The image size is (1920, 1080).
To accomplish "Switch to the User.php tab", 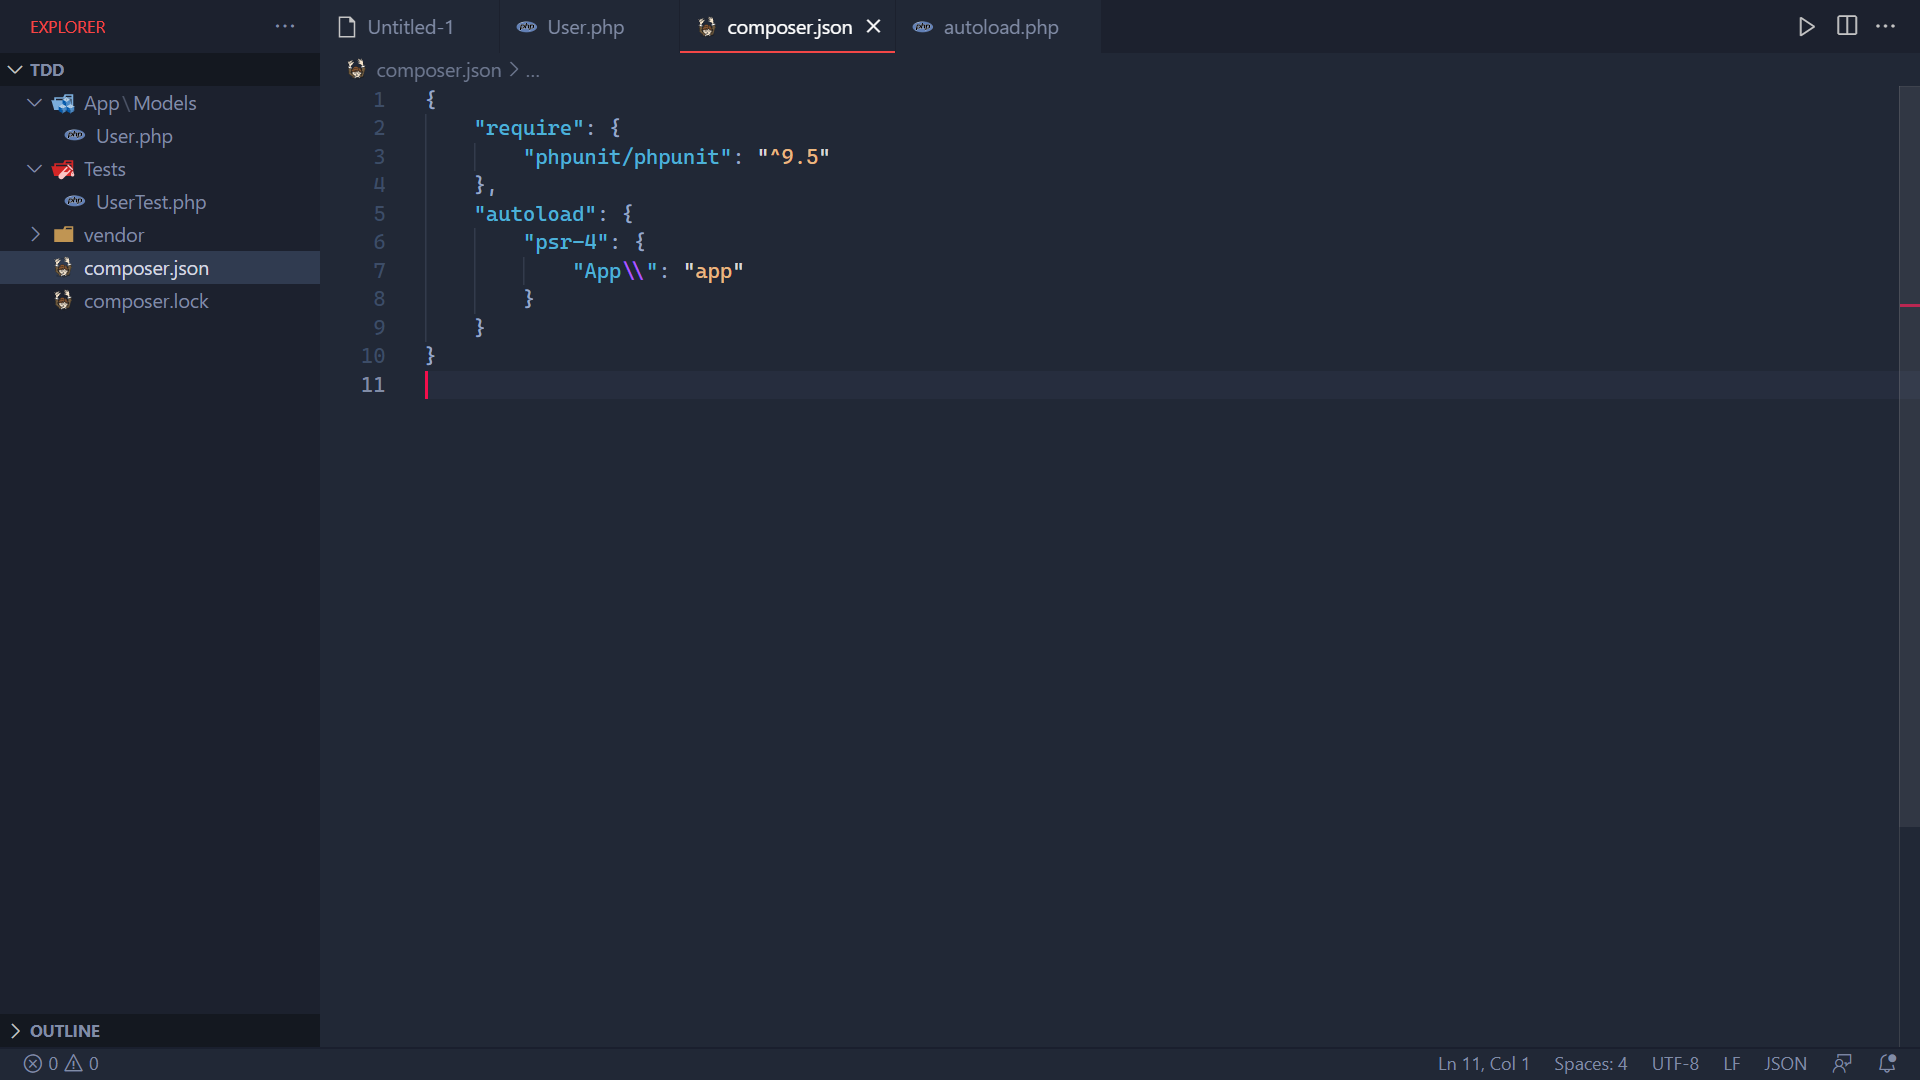I will [x=585, y=27].
